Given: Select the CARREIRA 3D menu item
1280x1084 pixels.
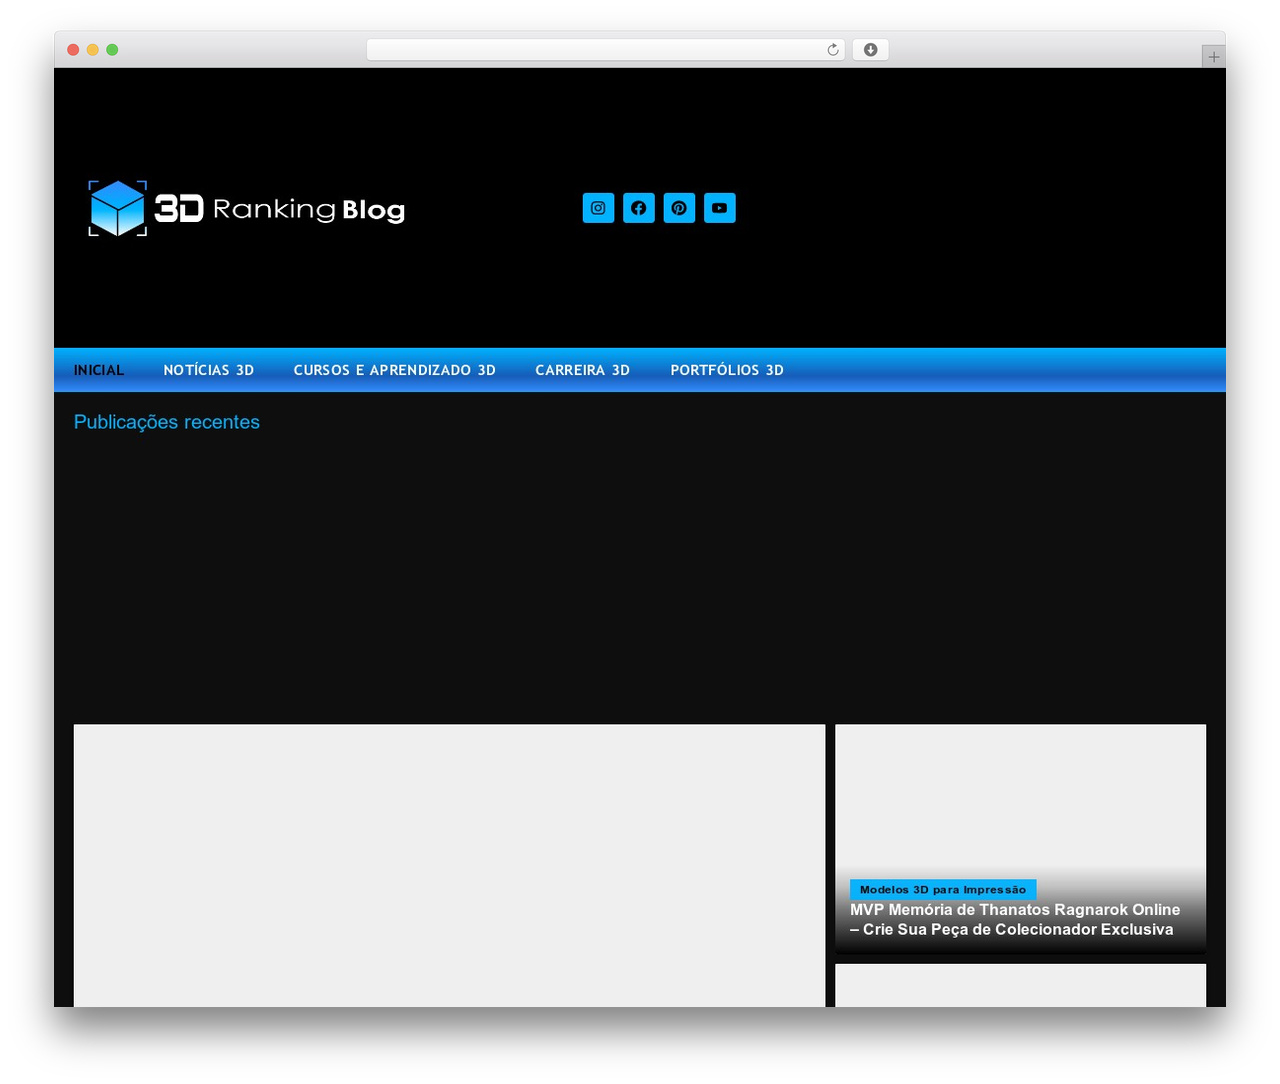Looking at the screenshot, I should 583,370.
